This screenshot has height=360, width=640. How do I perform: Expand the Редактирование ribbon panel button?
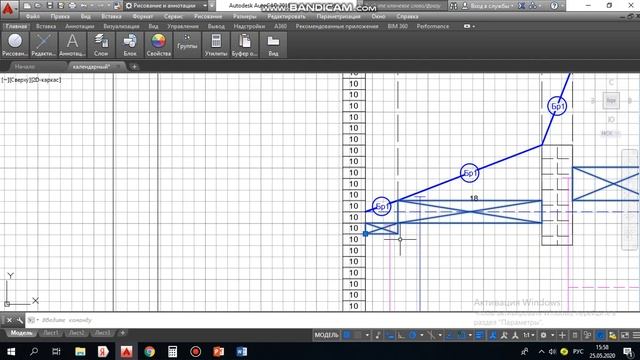[x=44, y=44]
